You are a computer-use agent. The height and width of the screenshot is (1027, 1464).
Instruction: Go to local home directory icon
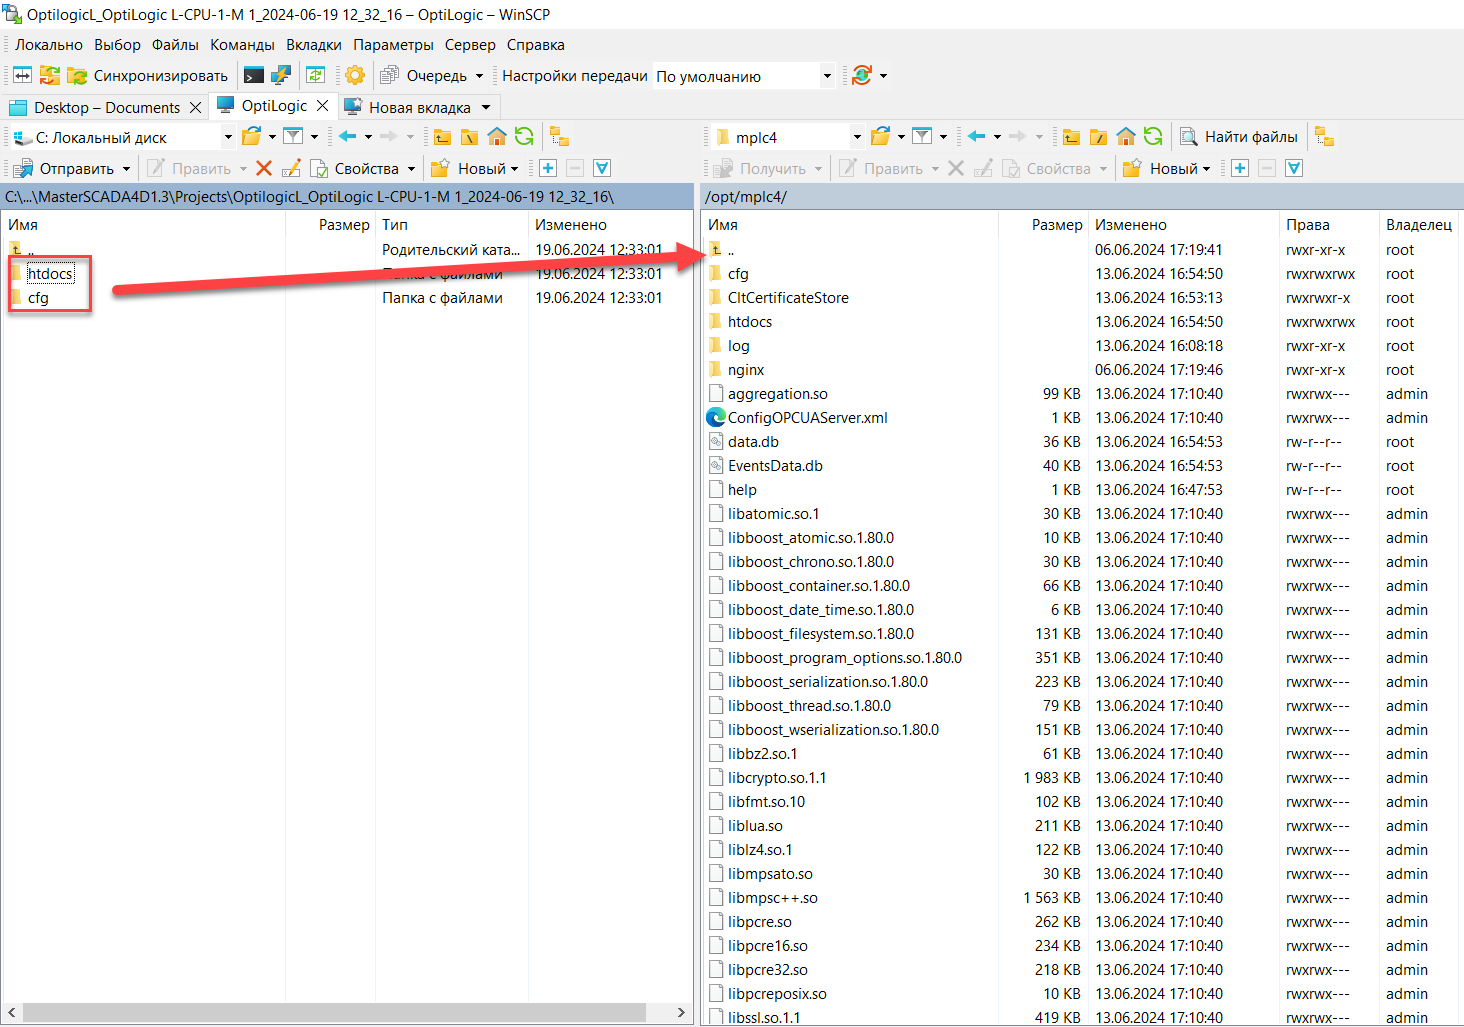(497, 136)
